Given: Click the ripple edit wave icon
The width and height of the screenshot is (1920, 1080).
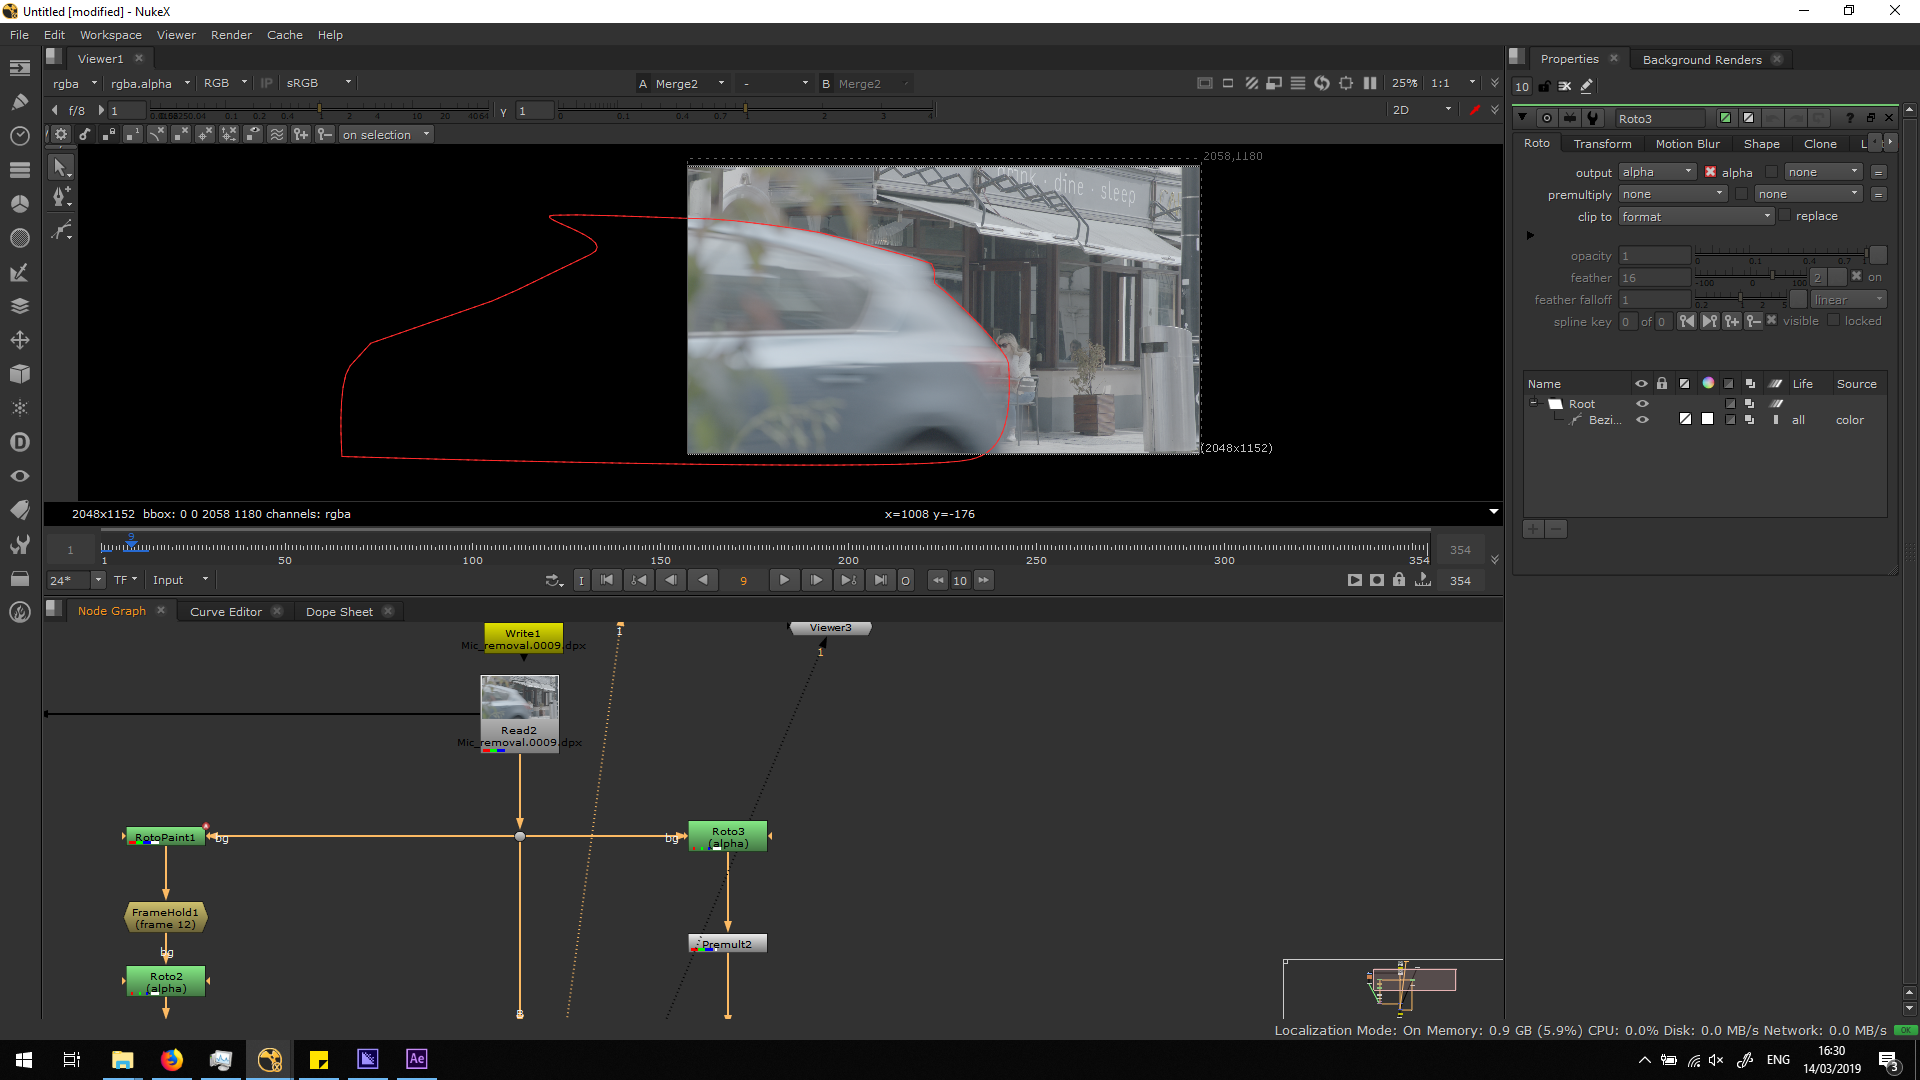Looking at the screenshot, I should click(277, 134).
